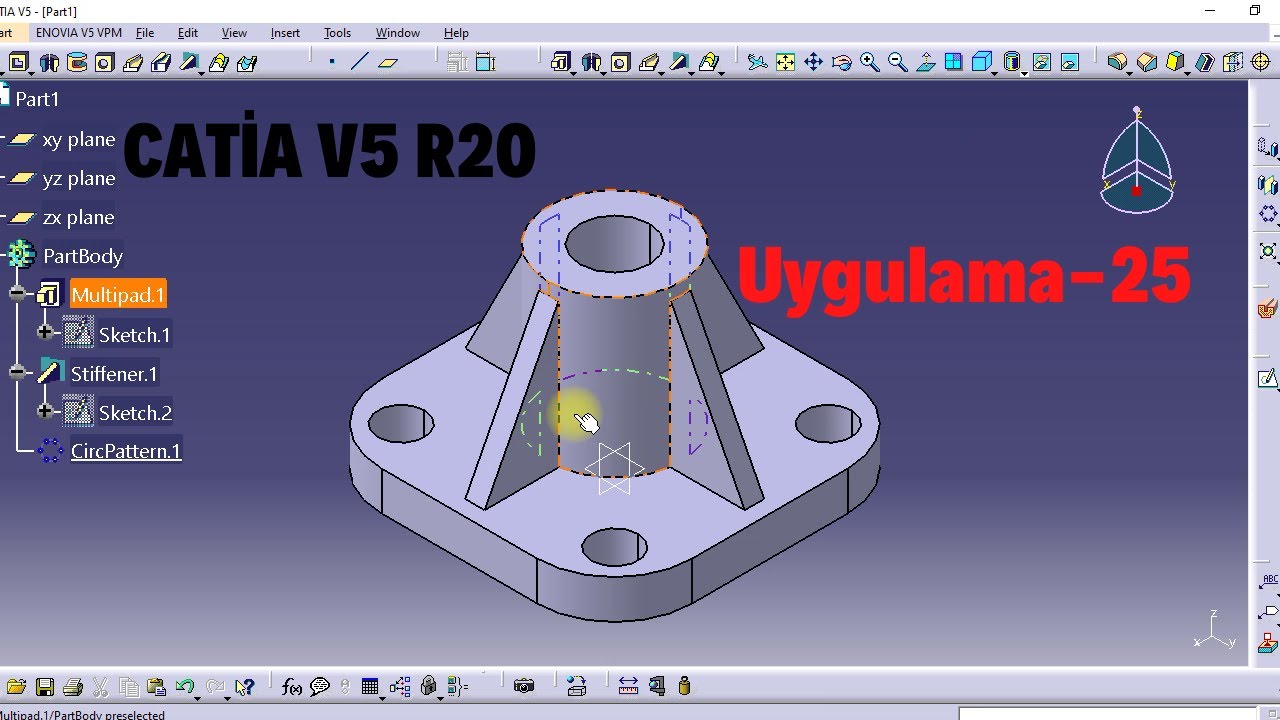Select the Thread/Tap tool
The height and width of the screenshot is (720, 1280).
point(1261,62)
